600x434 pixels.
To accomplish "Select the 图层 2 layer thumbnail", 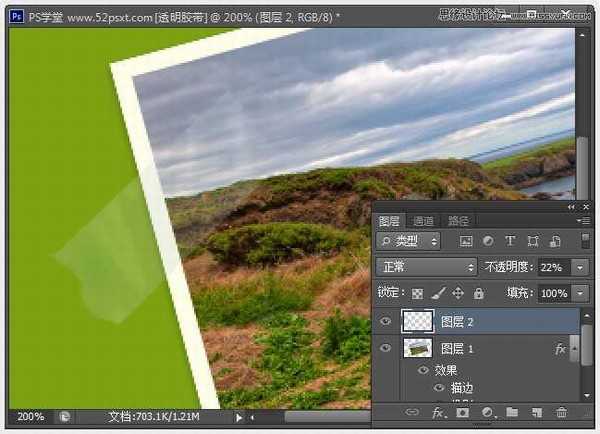I will coord(418,321).
